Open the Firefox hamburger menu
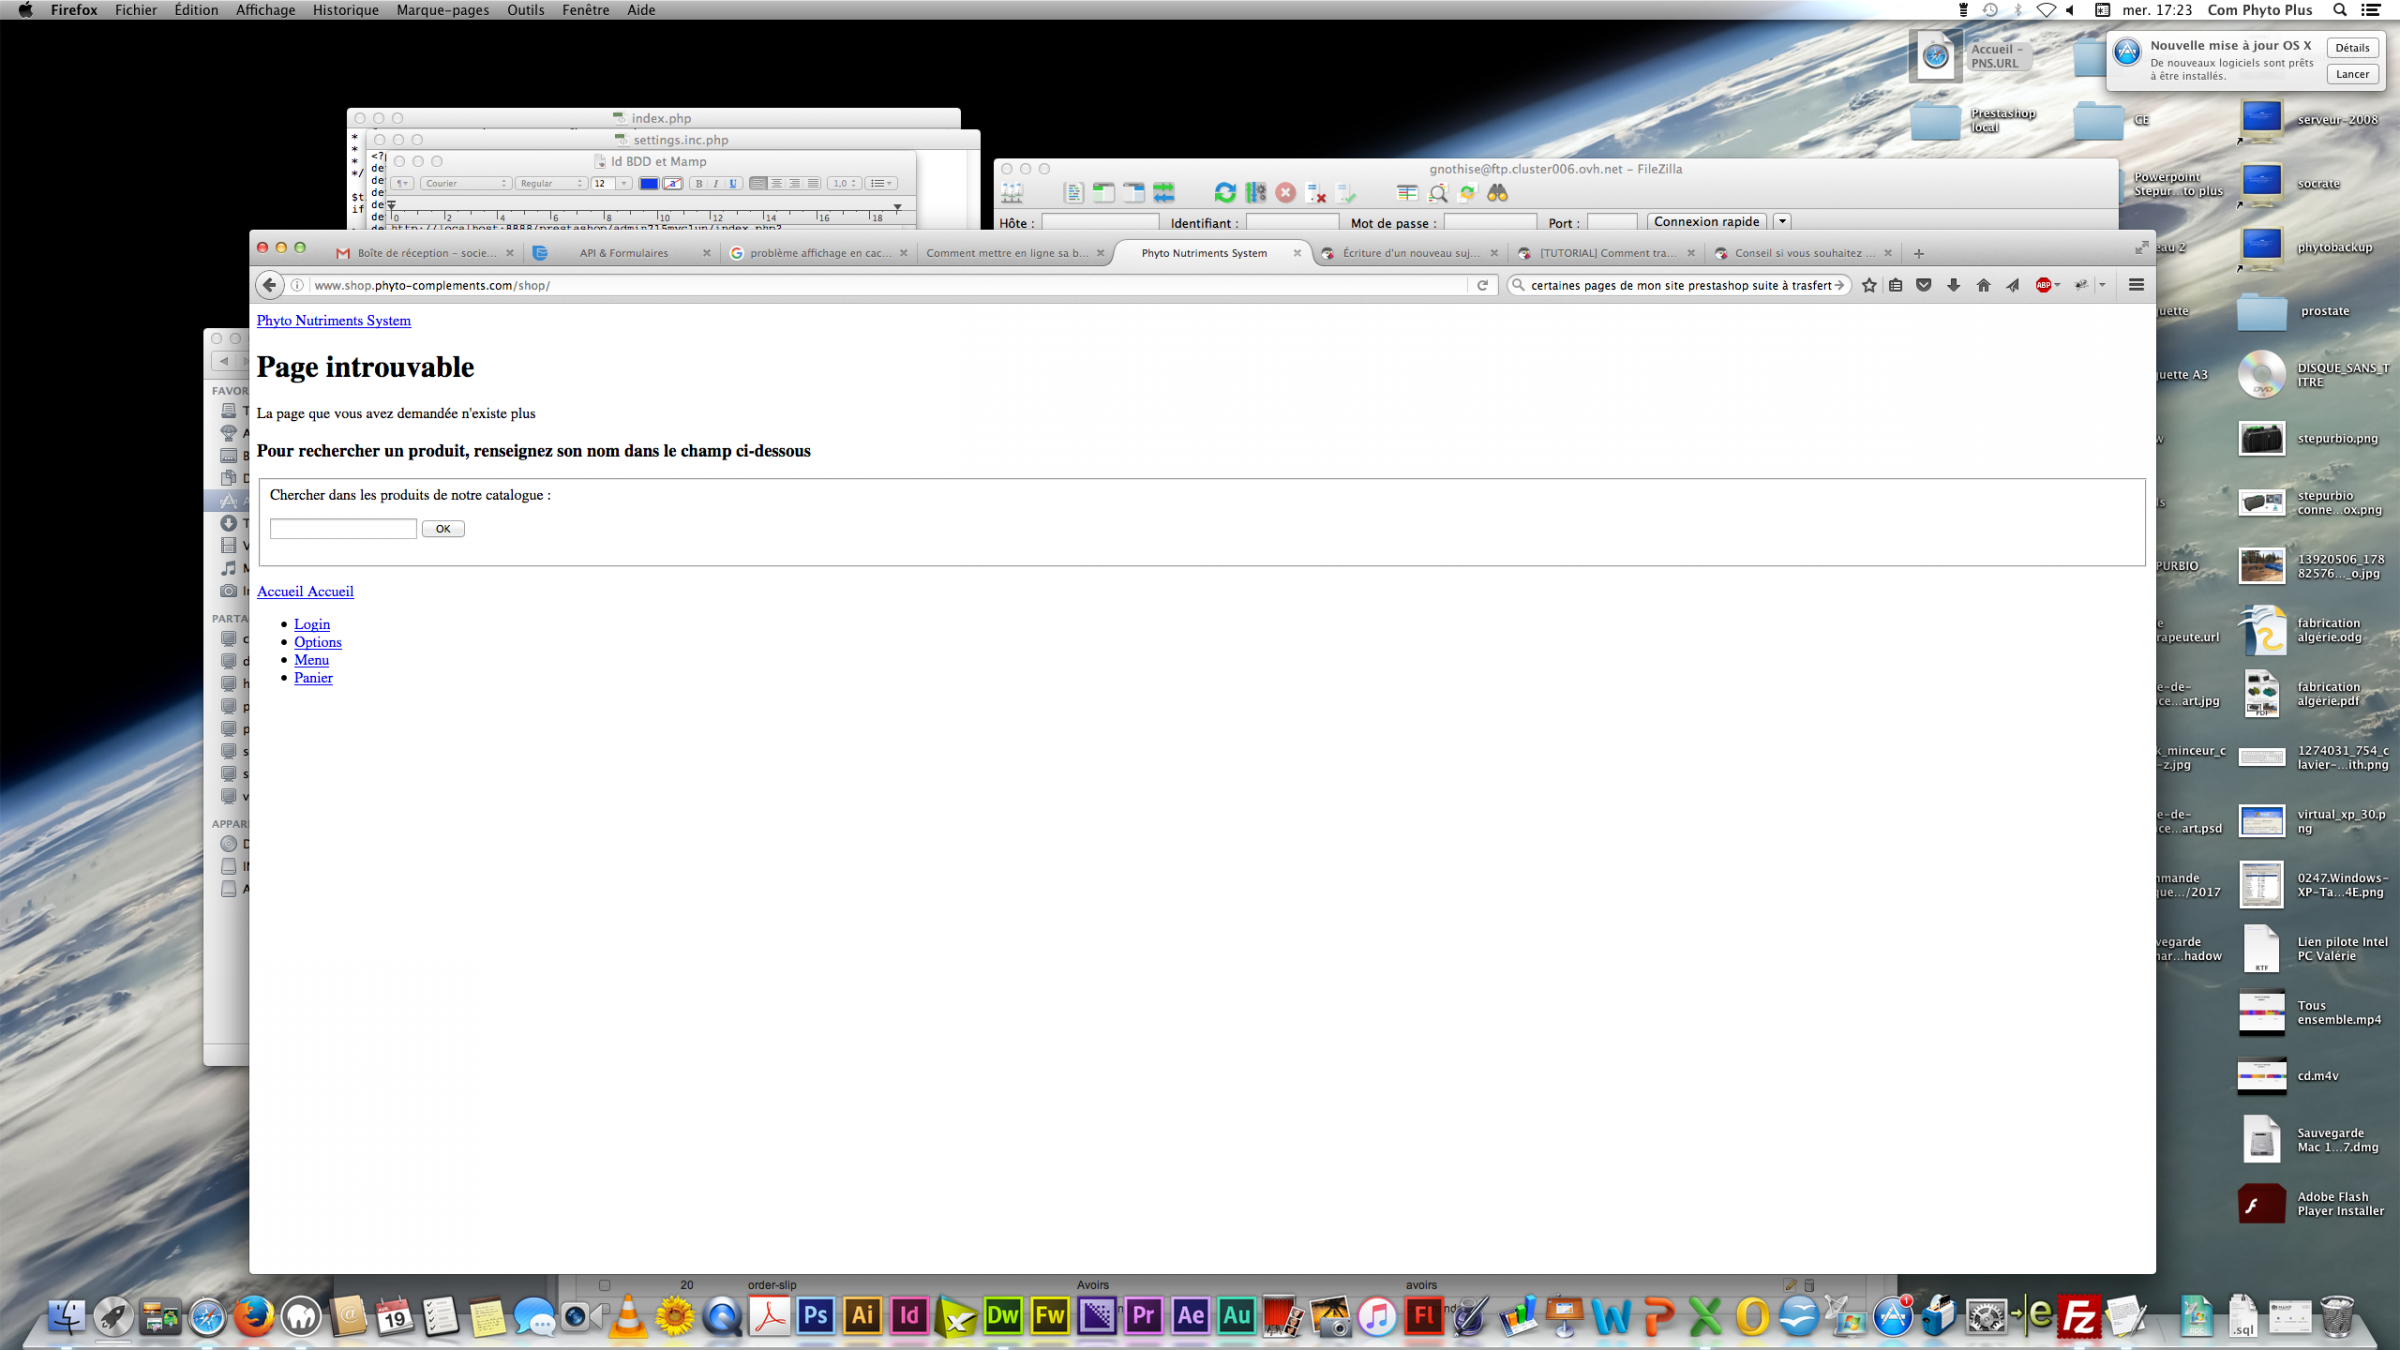This screenshot has height=1350, width=2400. 2136,285
